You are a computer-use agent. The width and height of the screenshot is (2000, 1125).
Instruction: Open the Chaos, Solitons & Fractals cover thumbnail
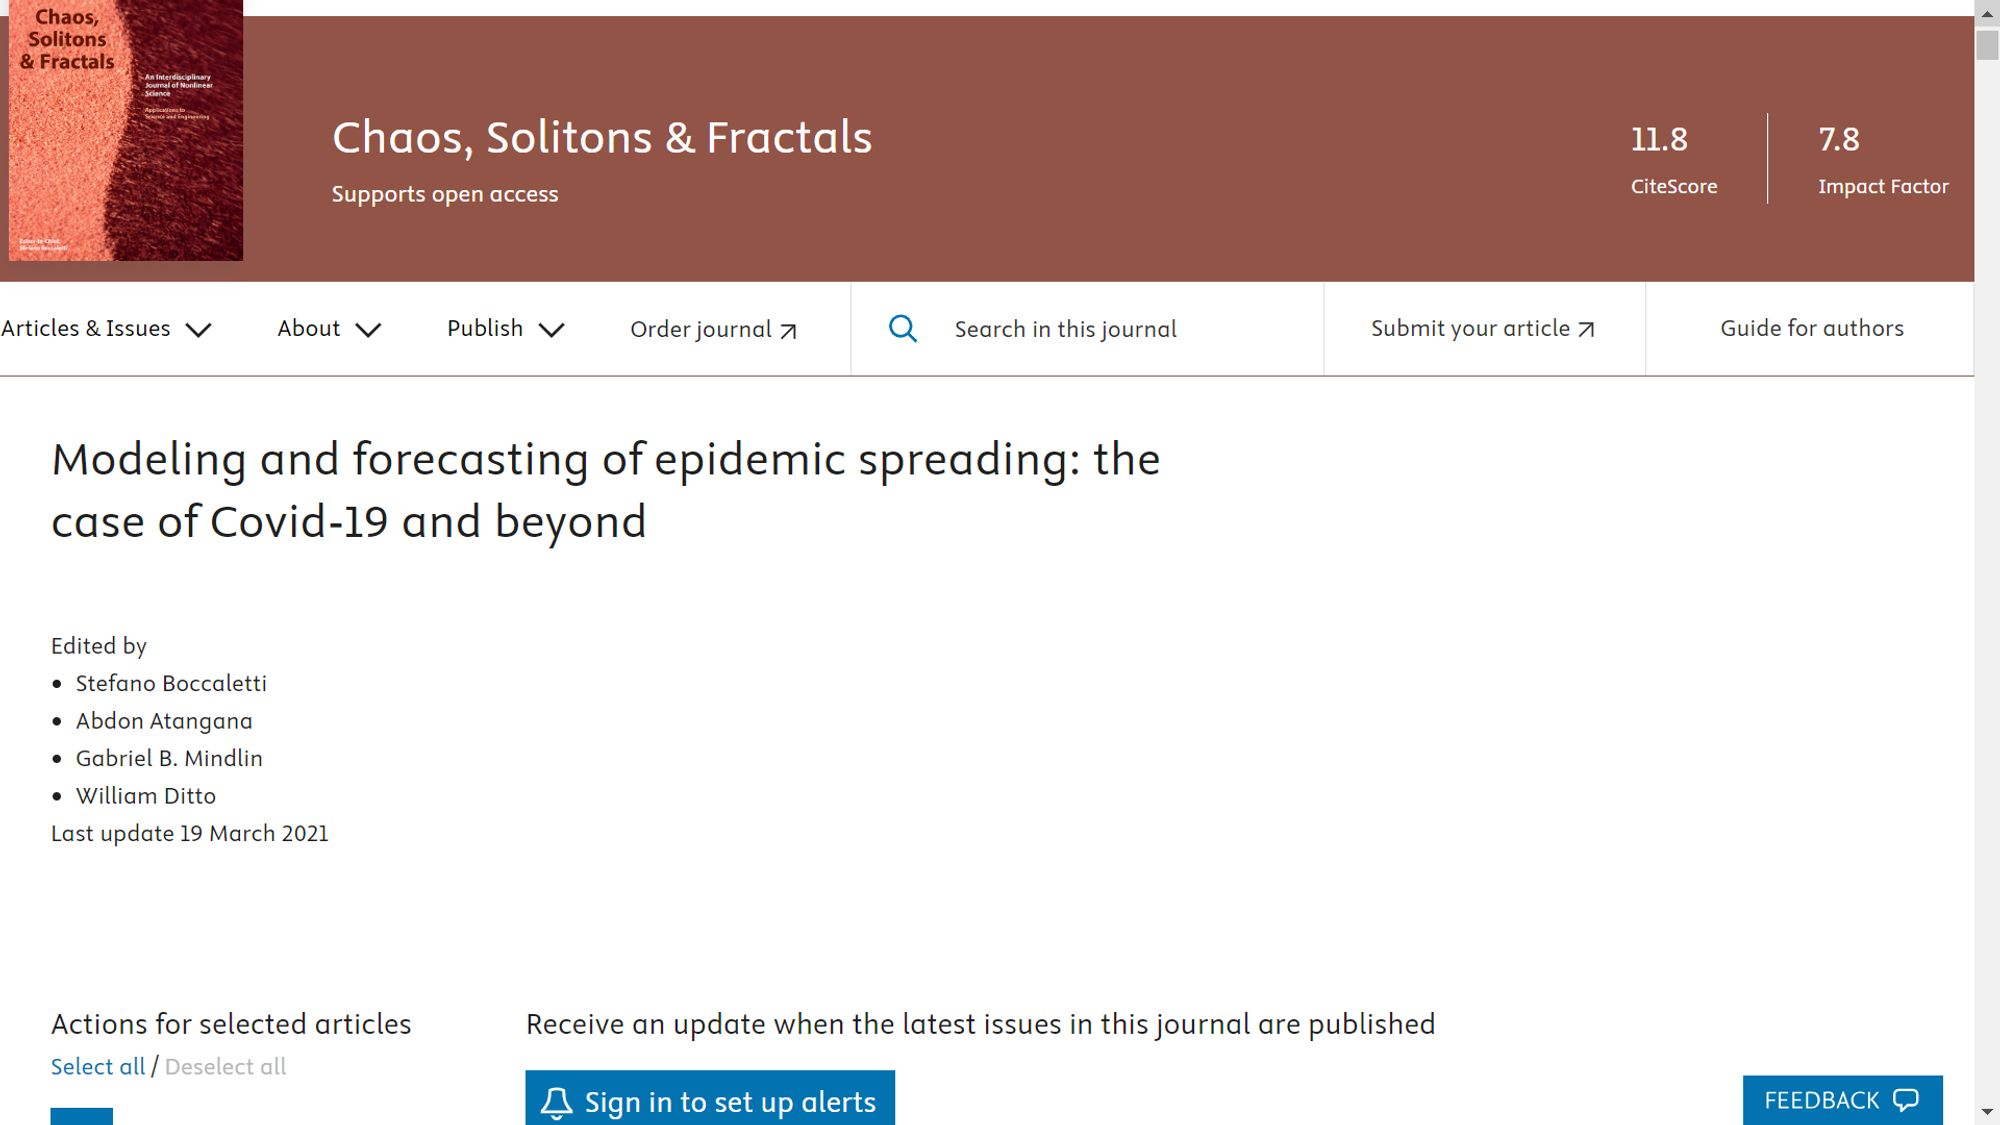pyautogui.click(x=126, y=130)
